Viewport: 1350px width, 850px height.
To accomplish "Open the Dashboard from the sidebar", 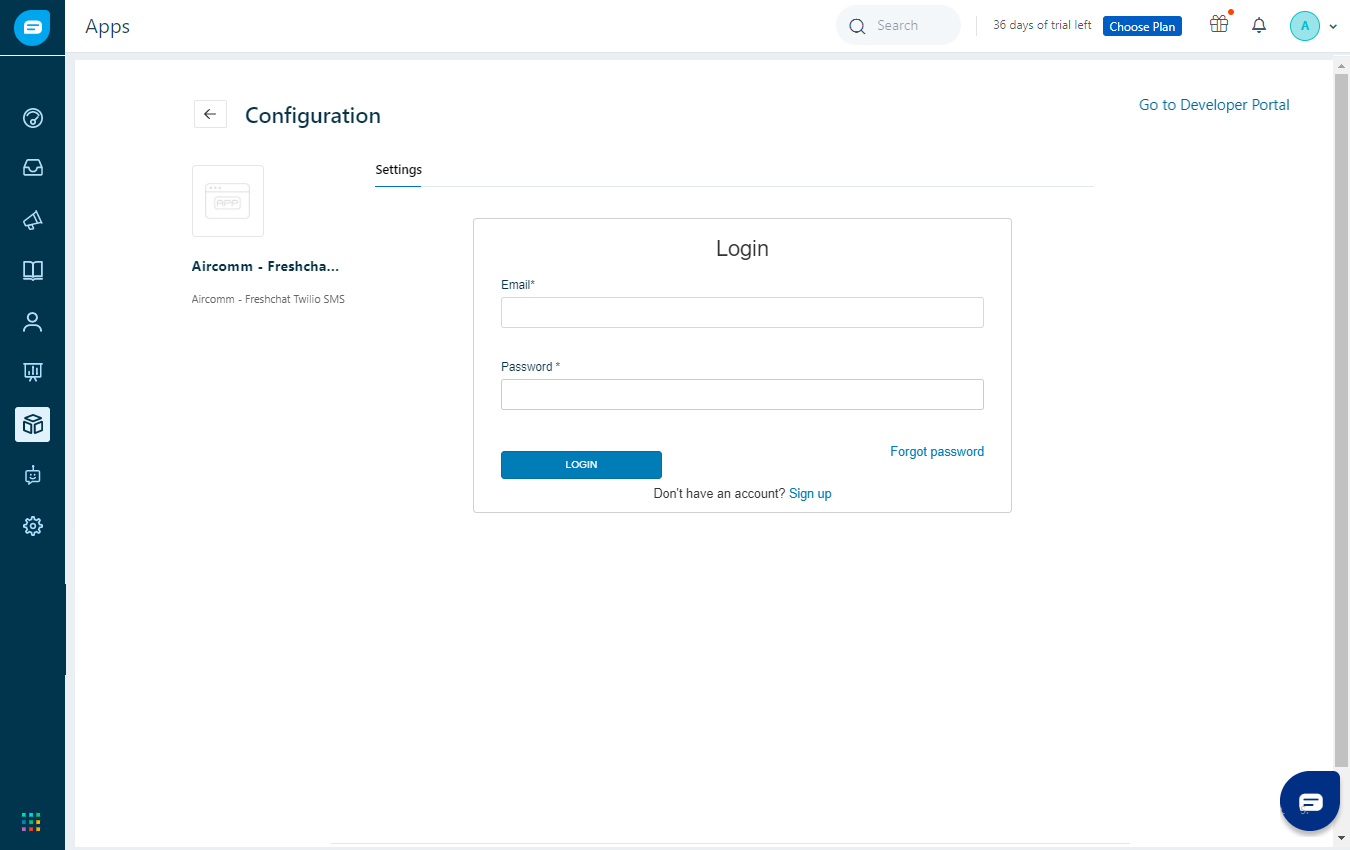I will pyautogui.click(x=32, y=118).
